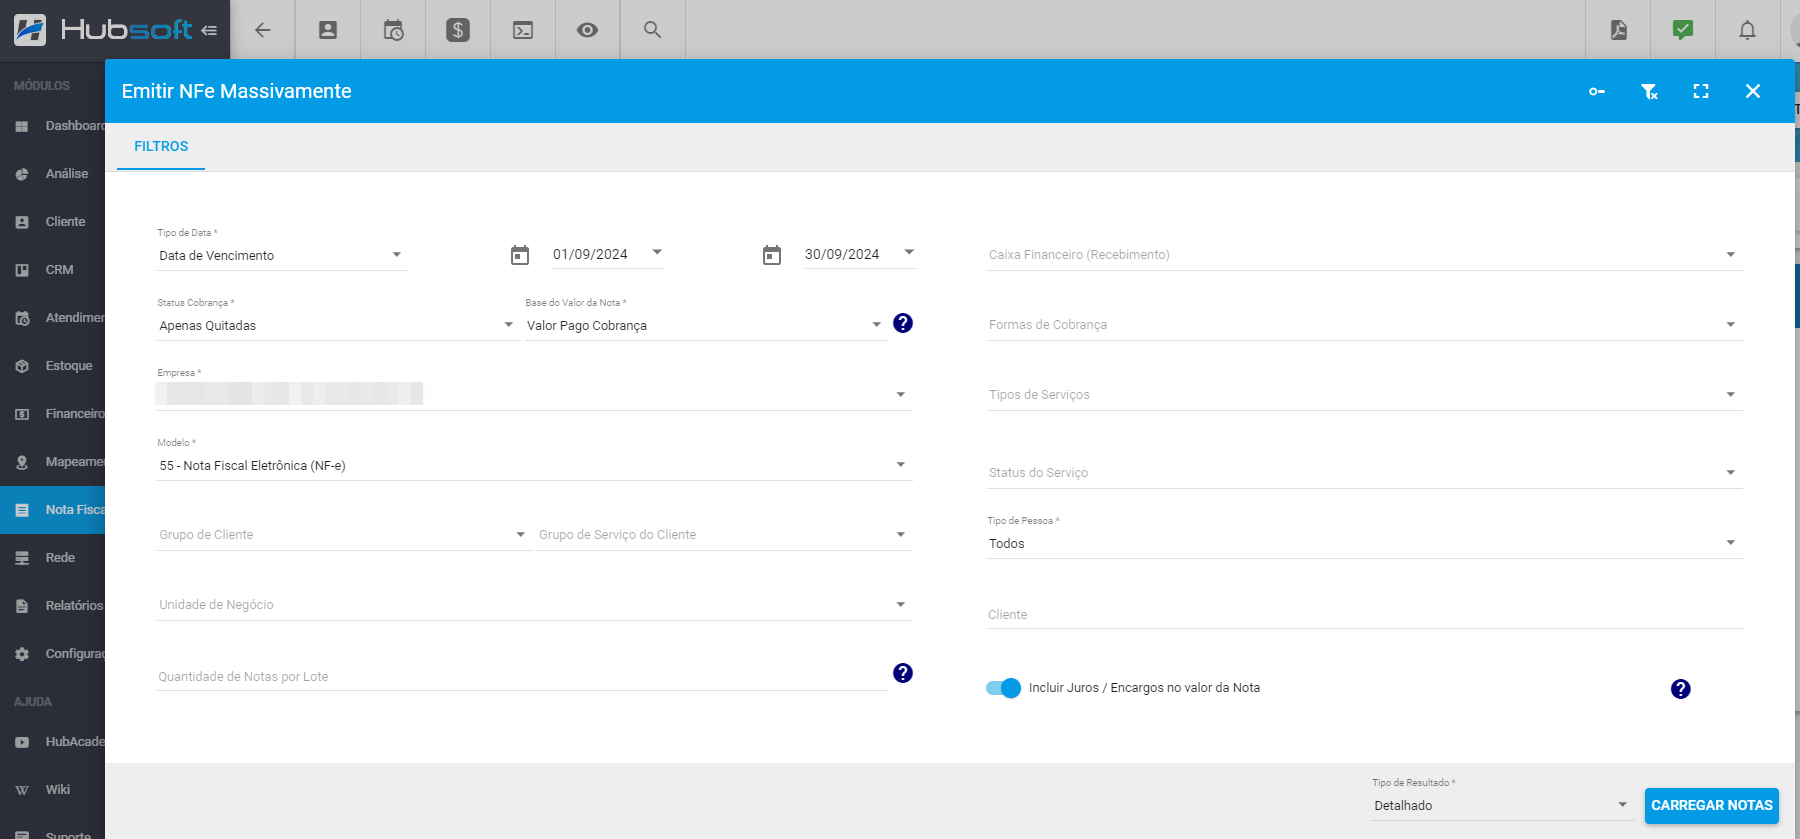Close the Emitir NFe Massivamente dialog
Screen dimensions: 1800x839
1753,91
